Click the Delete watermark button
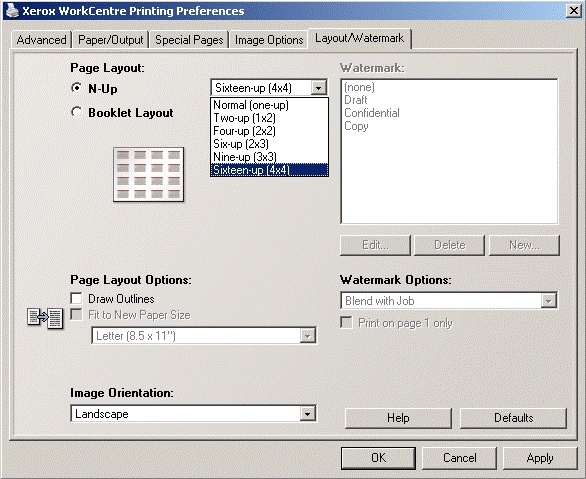This screenshot has height=479, width=586. (450, 245)
